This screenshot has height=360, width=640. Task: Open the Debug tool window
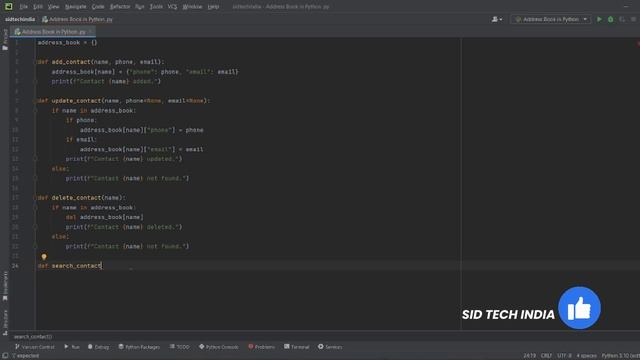98,347
